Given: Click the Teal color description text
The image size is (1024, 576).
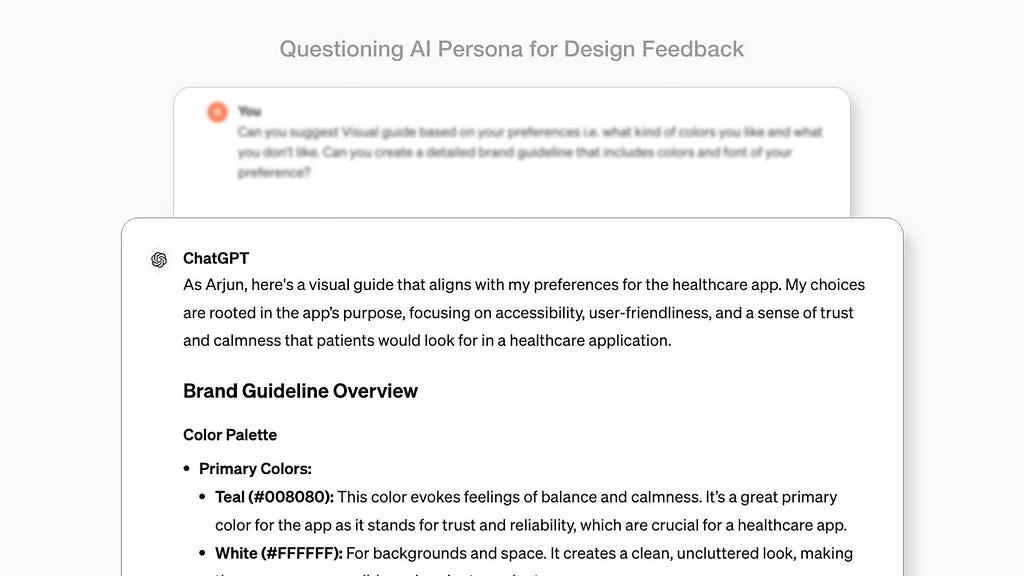Looking at the screenshot, I should 531,511.
